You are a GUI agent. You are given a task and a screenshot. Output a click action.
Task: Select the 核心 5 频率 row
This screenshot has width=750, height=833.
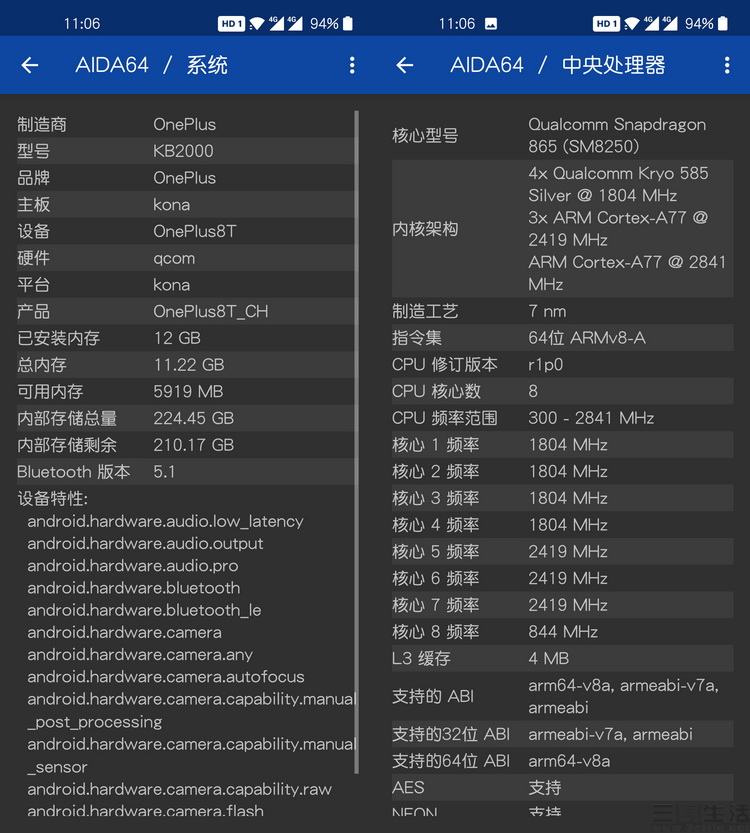point(562,551)
